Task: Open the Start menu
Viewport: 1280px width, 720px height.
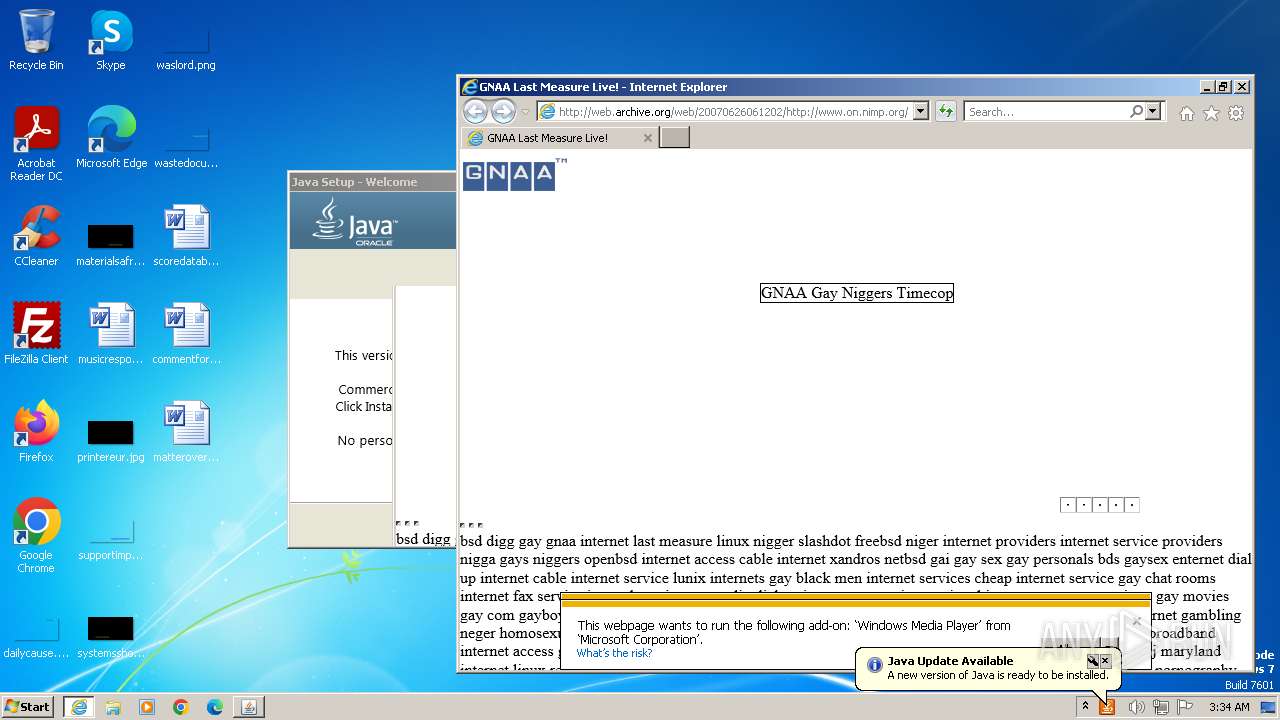Action: (28, 707)
